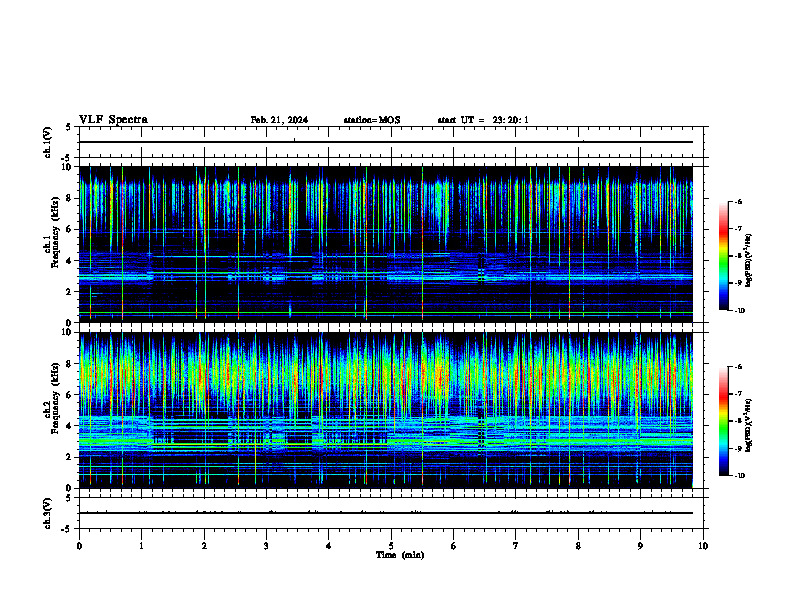Image resolution: width=792 pixels, height=612 pixels.
Task: Click the time axis tick label "1"
Action: click(141, 546)
